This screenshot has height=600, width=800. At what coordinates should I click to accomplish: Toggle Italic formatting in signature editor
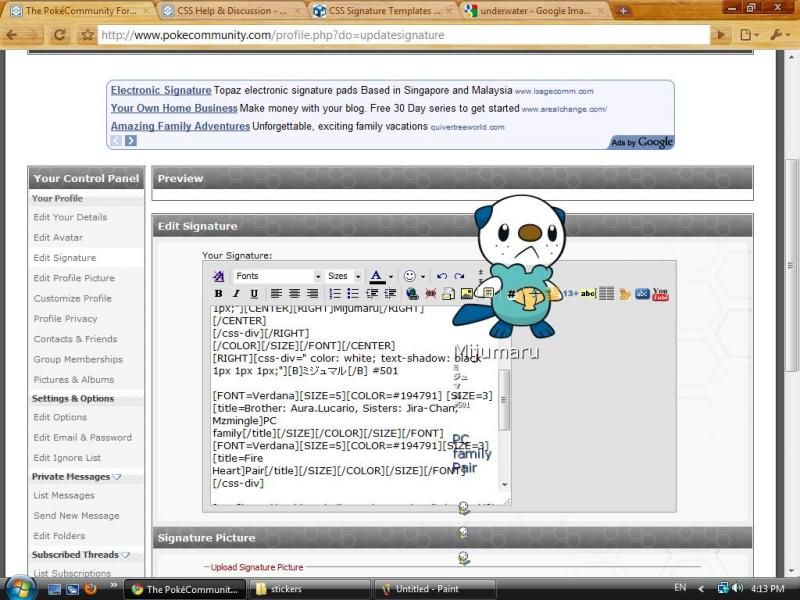tap(236, 294)
